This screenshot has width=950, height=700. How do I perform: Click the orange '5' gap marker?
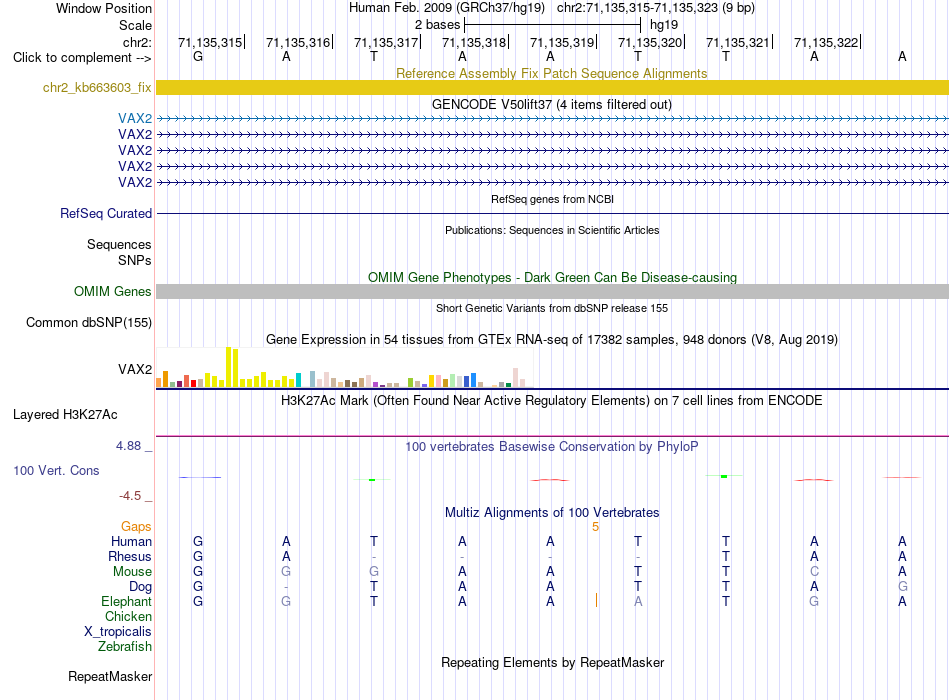coord(596,527)
